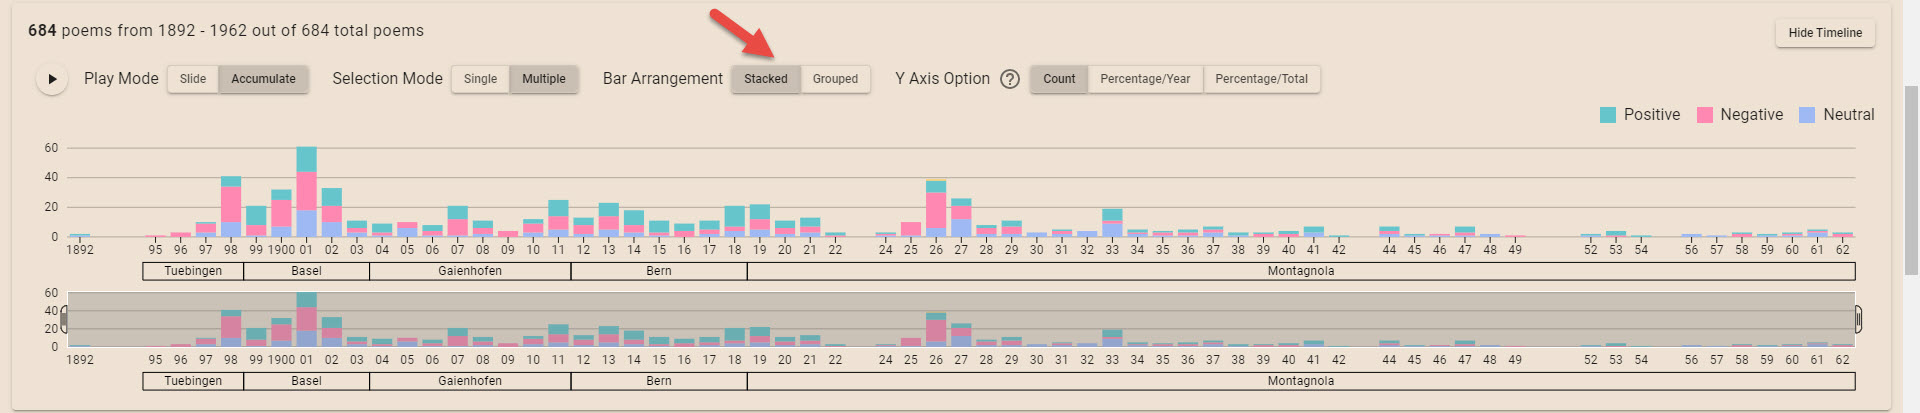Image resolution: width=1920 pixels, height=413 pixels.
Task: Select the Montagnola period in upper timeline
Action: point(1300,271)
